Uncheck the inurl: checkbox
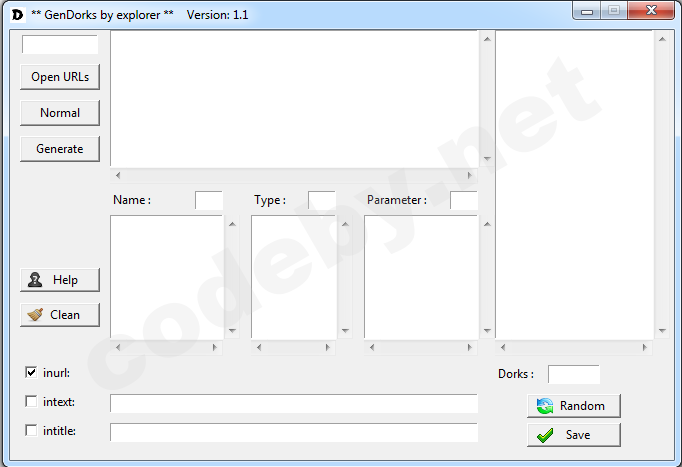This screenshot has width=682, height=467. click(x=31, y=373)
